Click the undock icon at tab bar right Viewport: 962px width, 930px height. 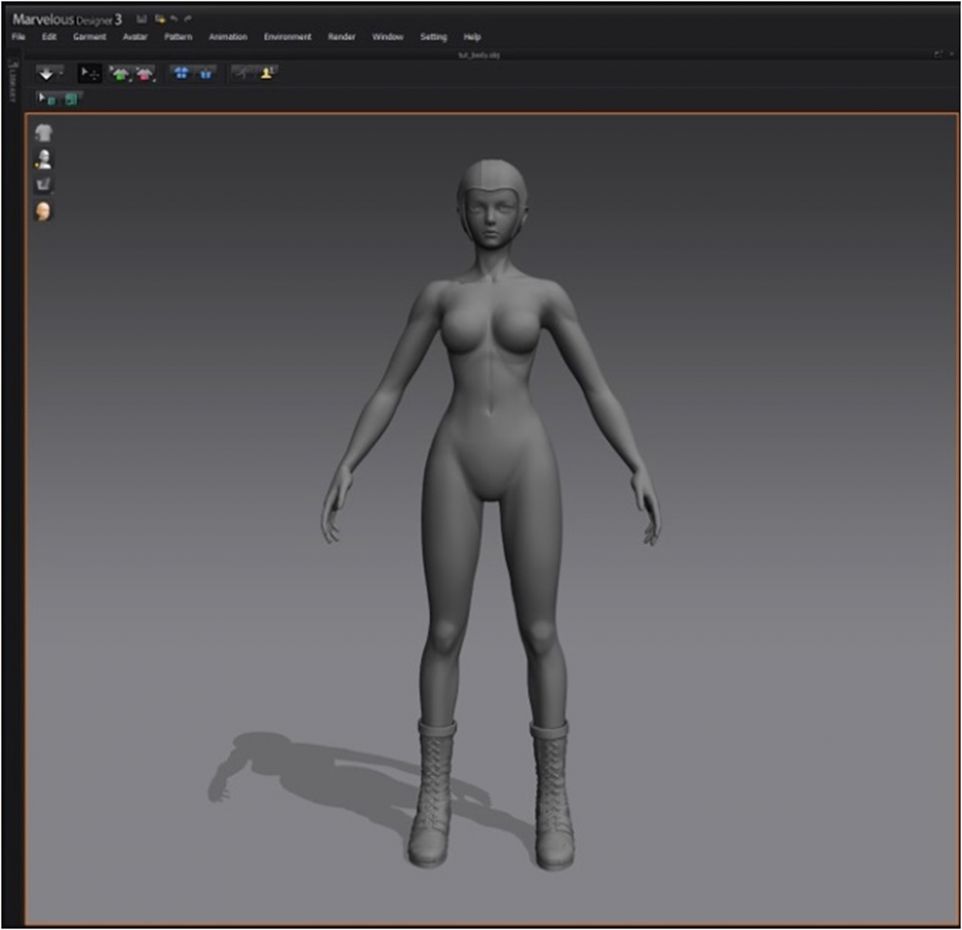point(938,55)
